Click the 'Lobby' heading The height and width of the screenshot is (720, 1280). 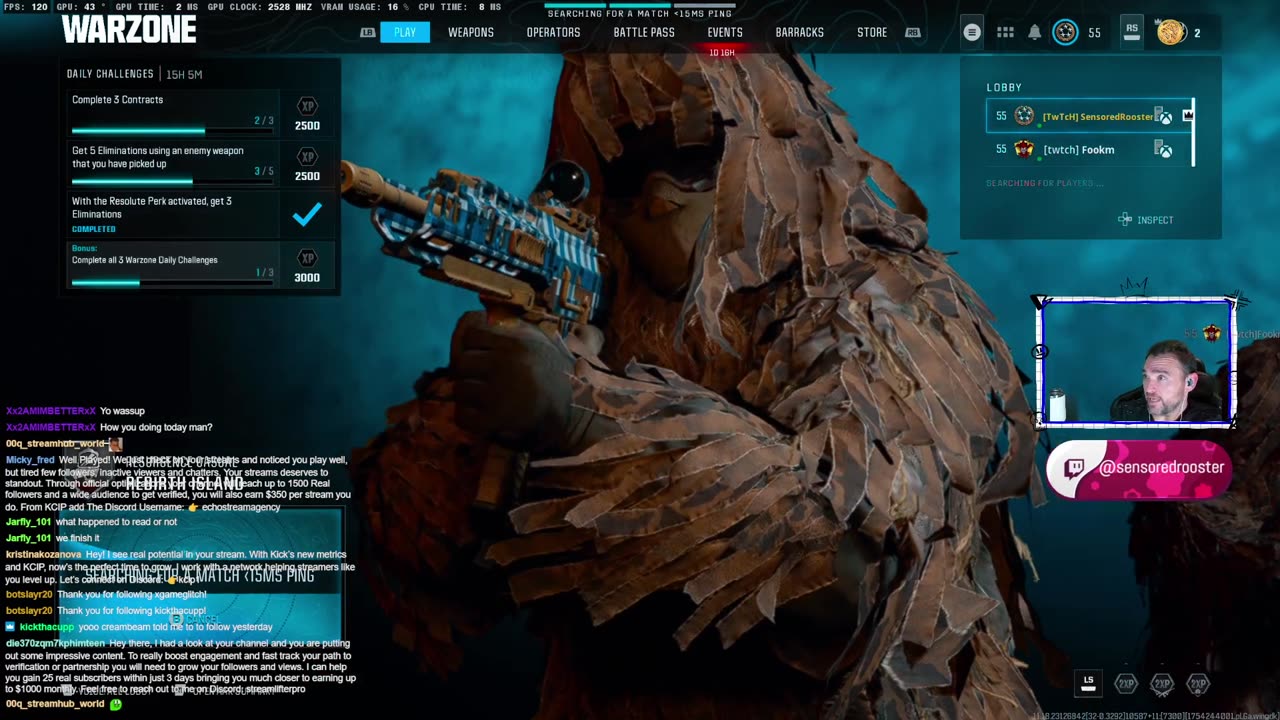[x=1004, y=88]
